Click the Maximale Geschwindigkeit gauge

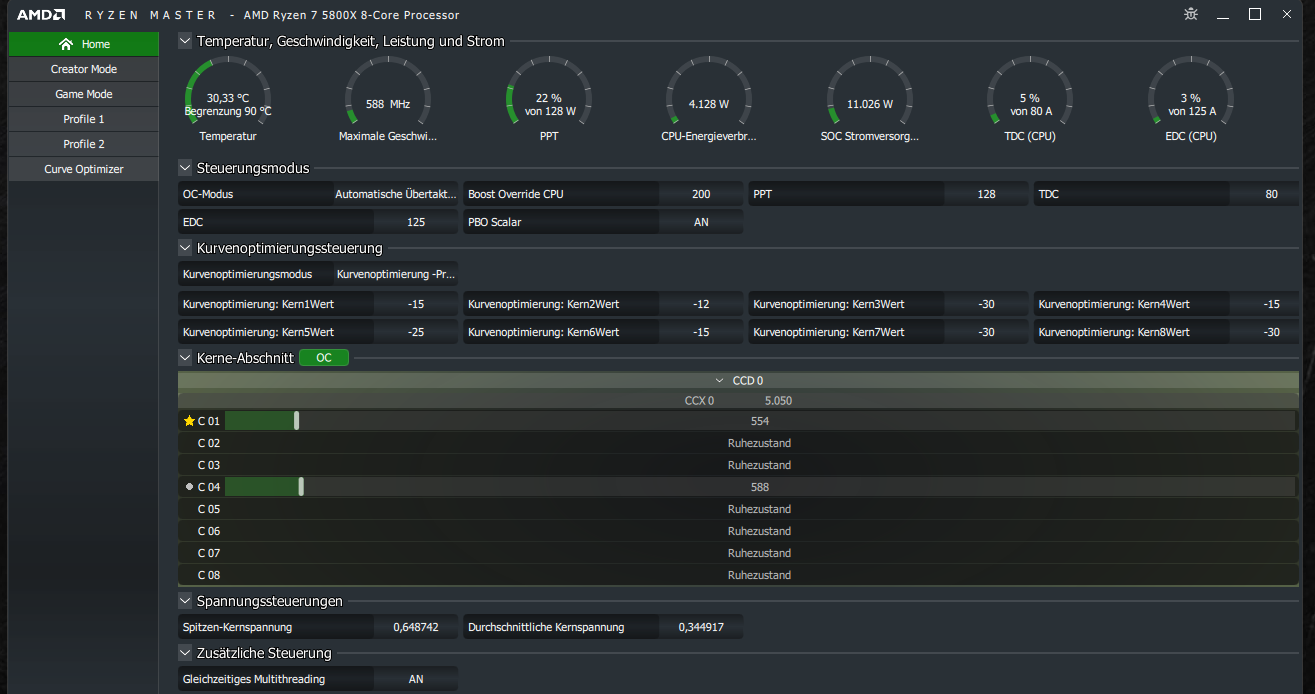[x=388, y=99]
